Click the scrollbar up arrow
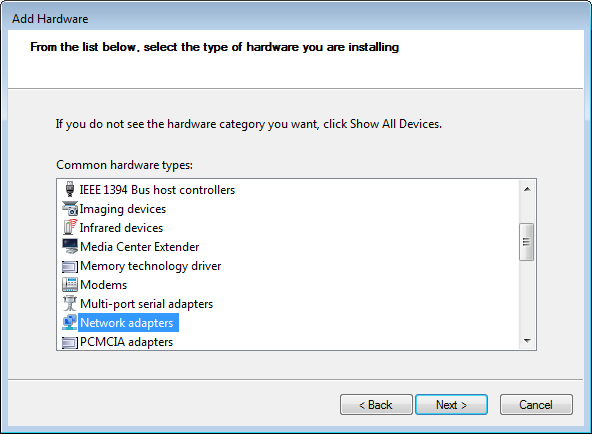The height and width of the screenshot is (434, 592). [527, 189]
